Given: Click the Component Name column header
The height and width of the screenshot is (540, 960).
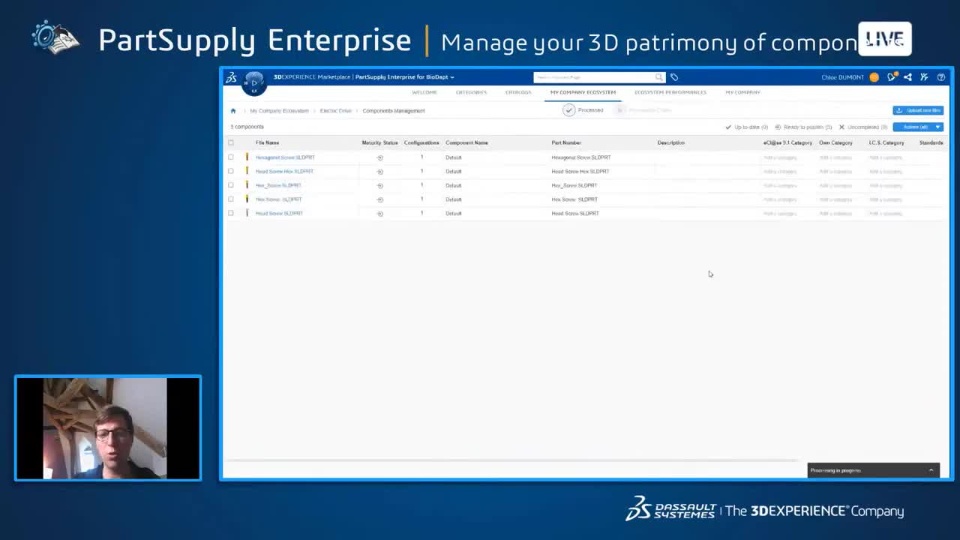Looking at the screenshot, I should coord(467,143).
